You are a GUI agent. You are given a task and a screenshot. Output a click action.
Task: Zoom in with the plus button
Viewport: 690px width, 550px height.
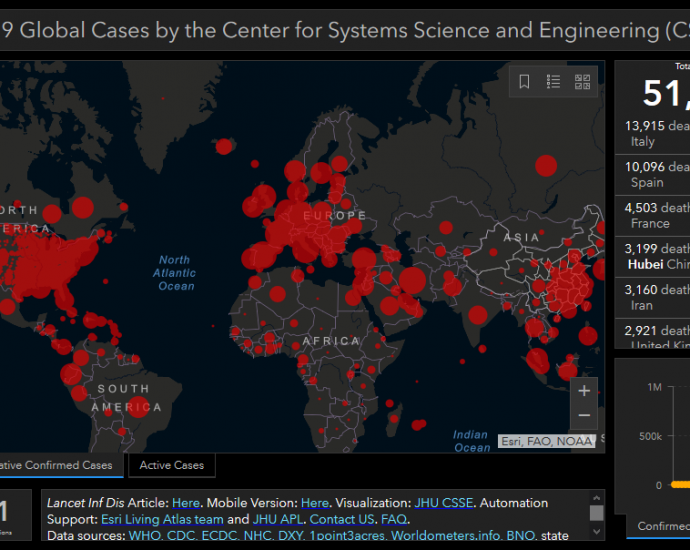(x=584, y=391)
